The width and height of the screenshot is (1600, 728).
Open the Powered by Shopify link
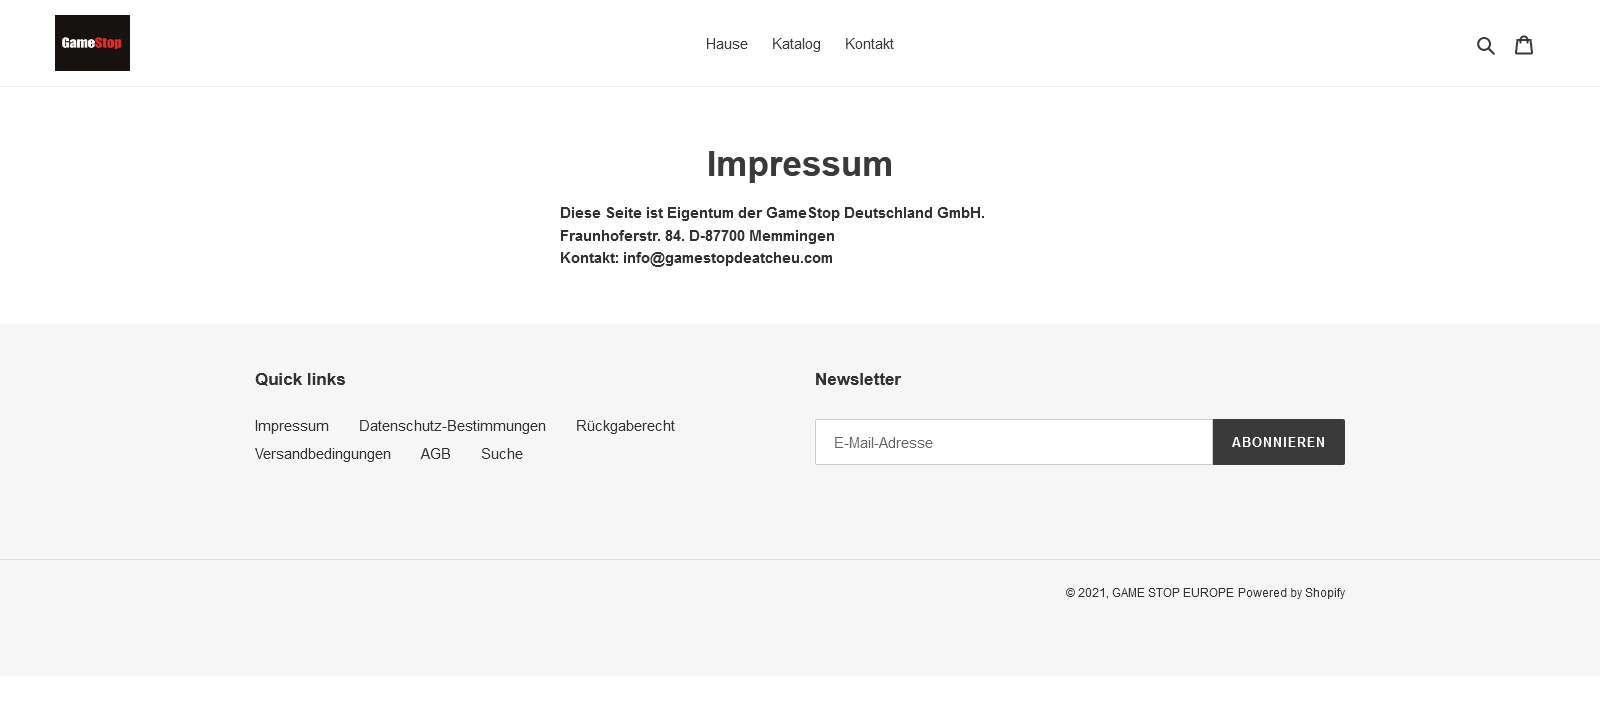coord(1291,593)
